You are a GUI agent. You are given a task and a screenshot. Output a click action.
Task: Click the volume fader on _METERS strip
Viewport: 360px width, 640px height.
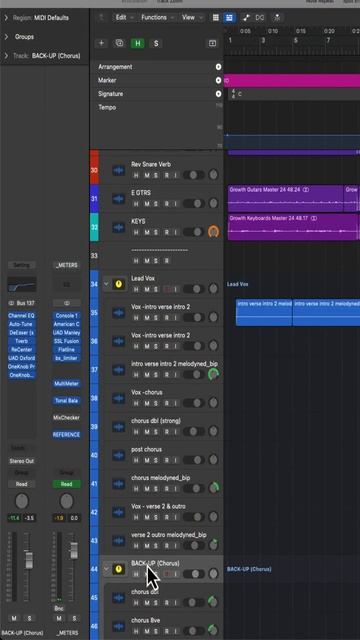[74, 551]
